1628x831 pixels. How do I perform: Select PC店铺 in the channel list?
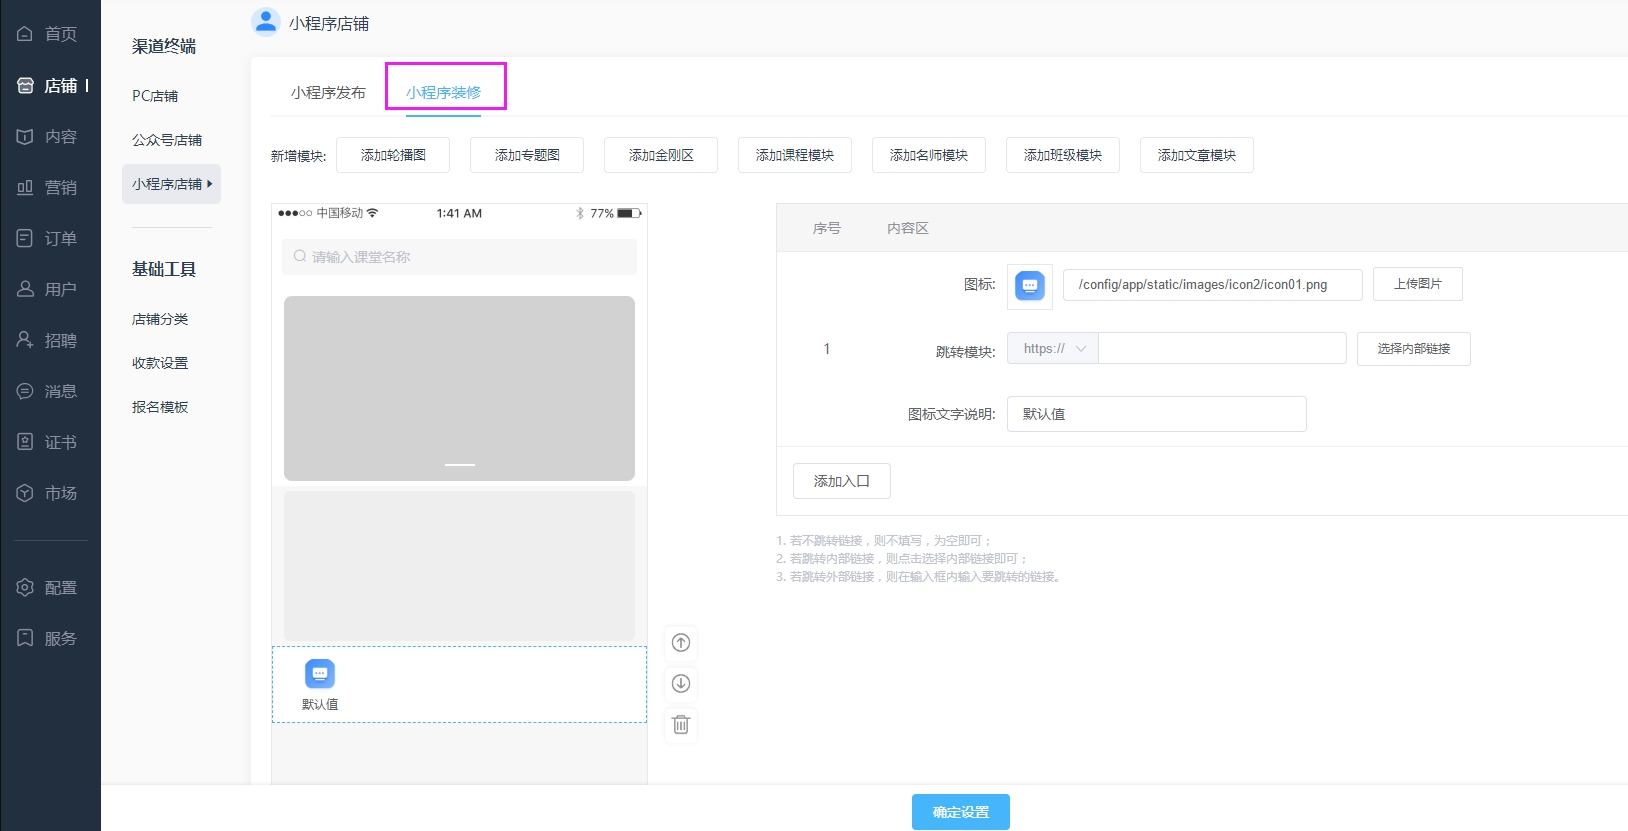[155, 96]
